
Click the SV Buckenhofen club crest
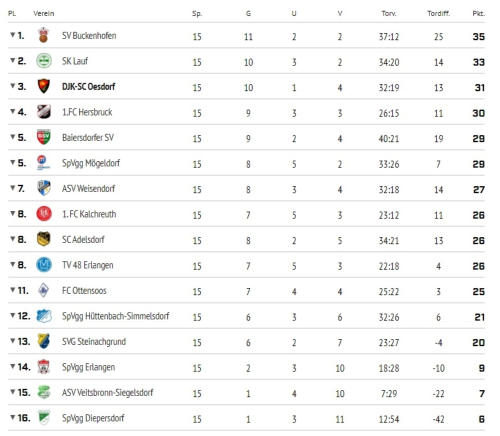tap(43, 35)
